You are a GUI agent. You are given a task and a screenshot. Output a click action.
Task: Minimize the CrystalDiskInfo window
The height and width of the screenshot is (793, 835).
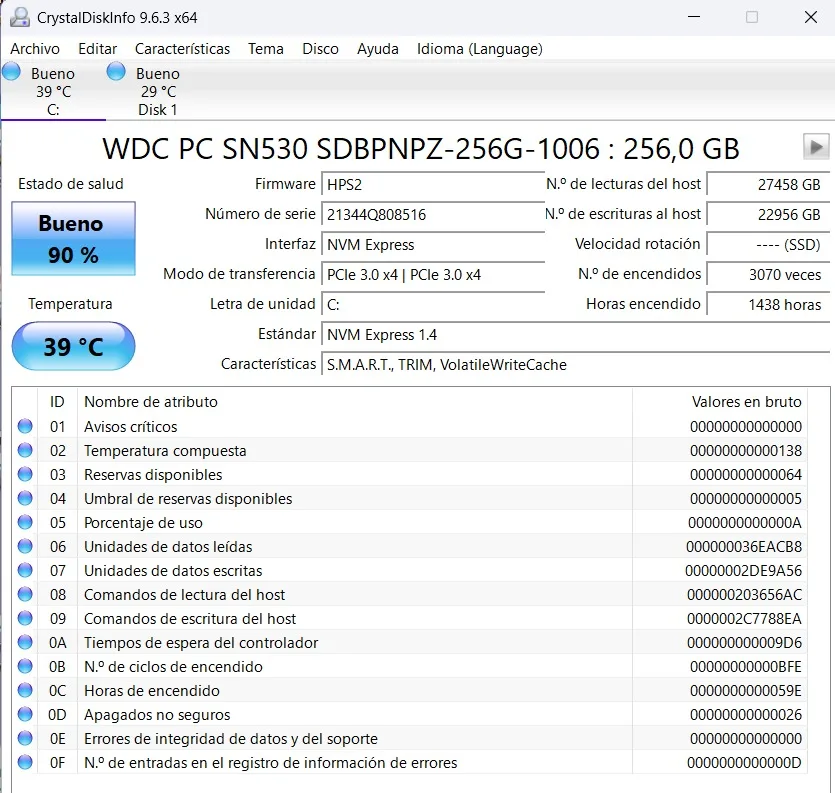[x=693, y=17]
